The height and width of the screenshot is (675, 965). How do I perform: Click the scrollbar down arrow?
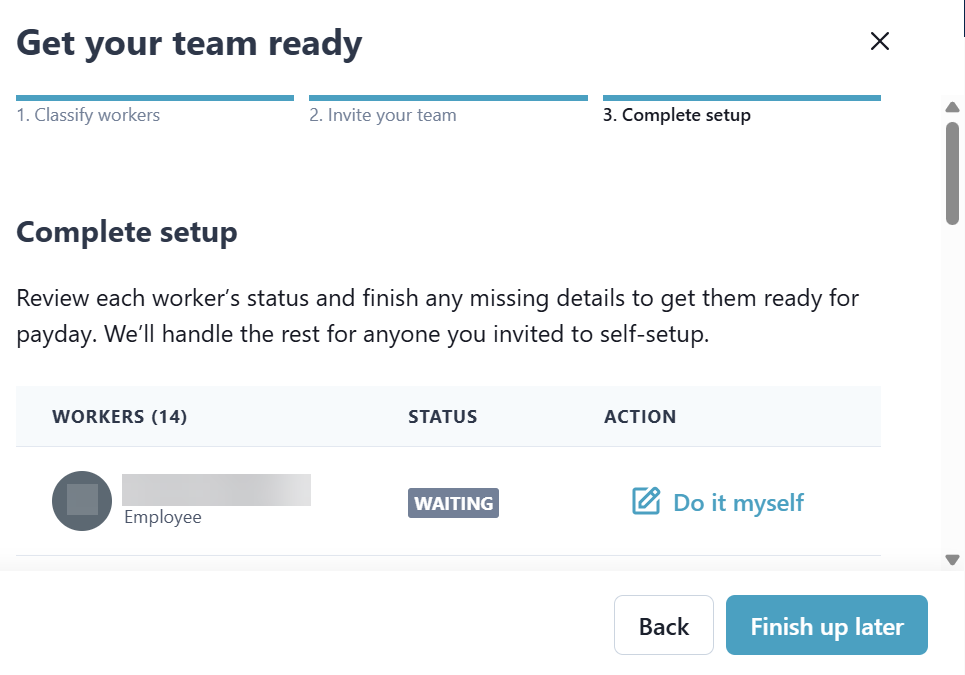tap(952, 560)
